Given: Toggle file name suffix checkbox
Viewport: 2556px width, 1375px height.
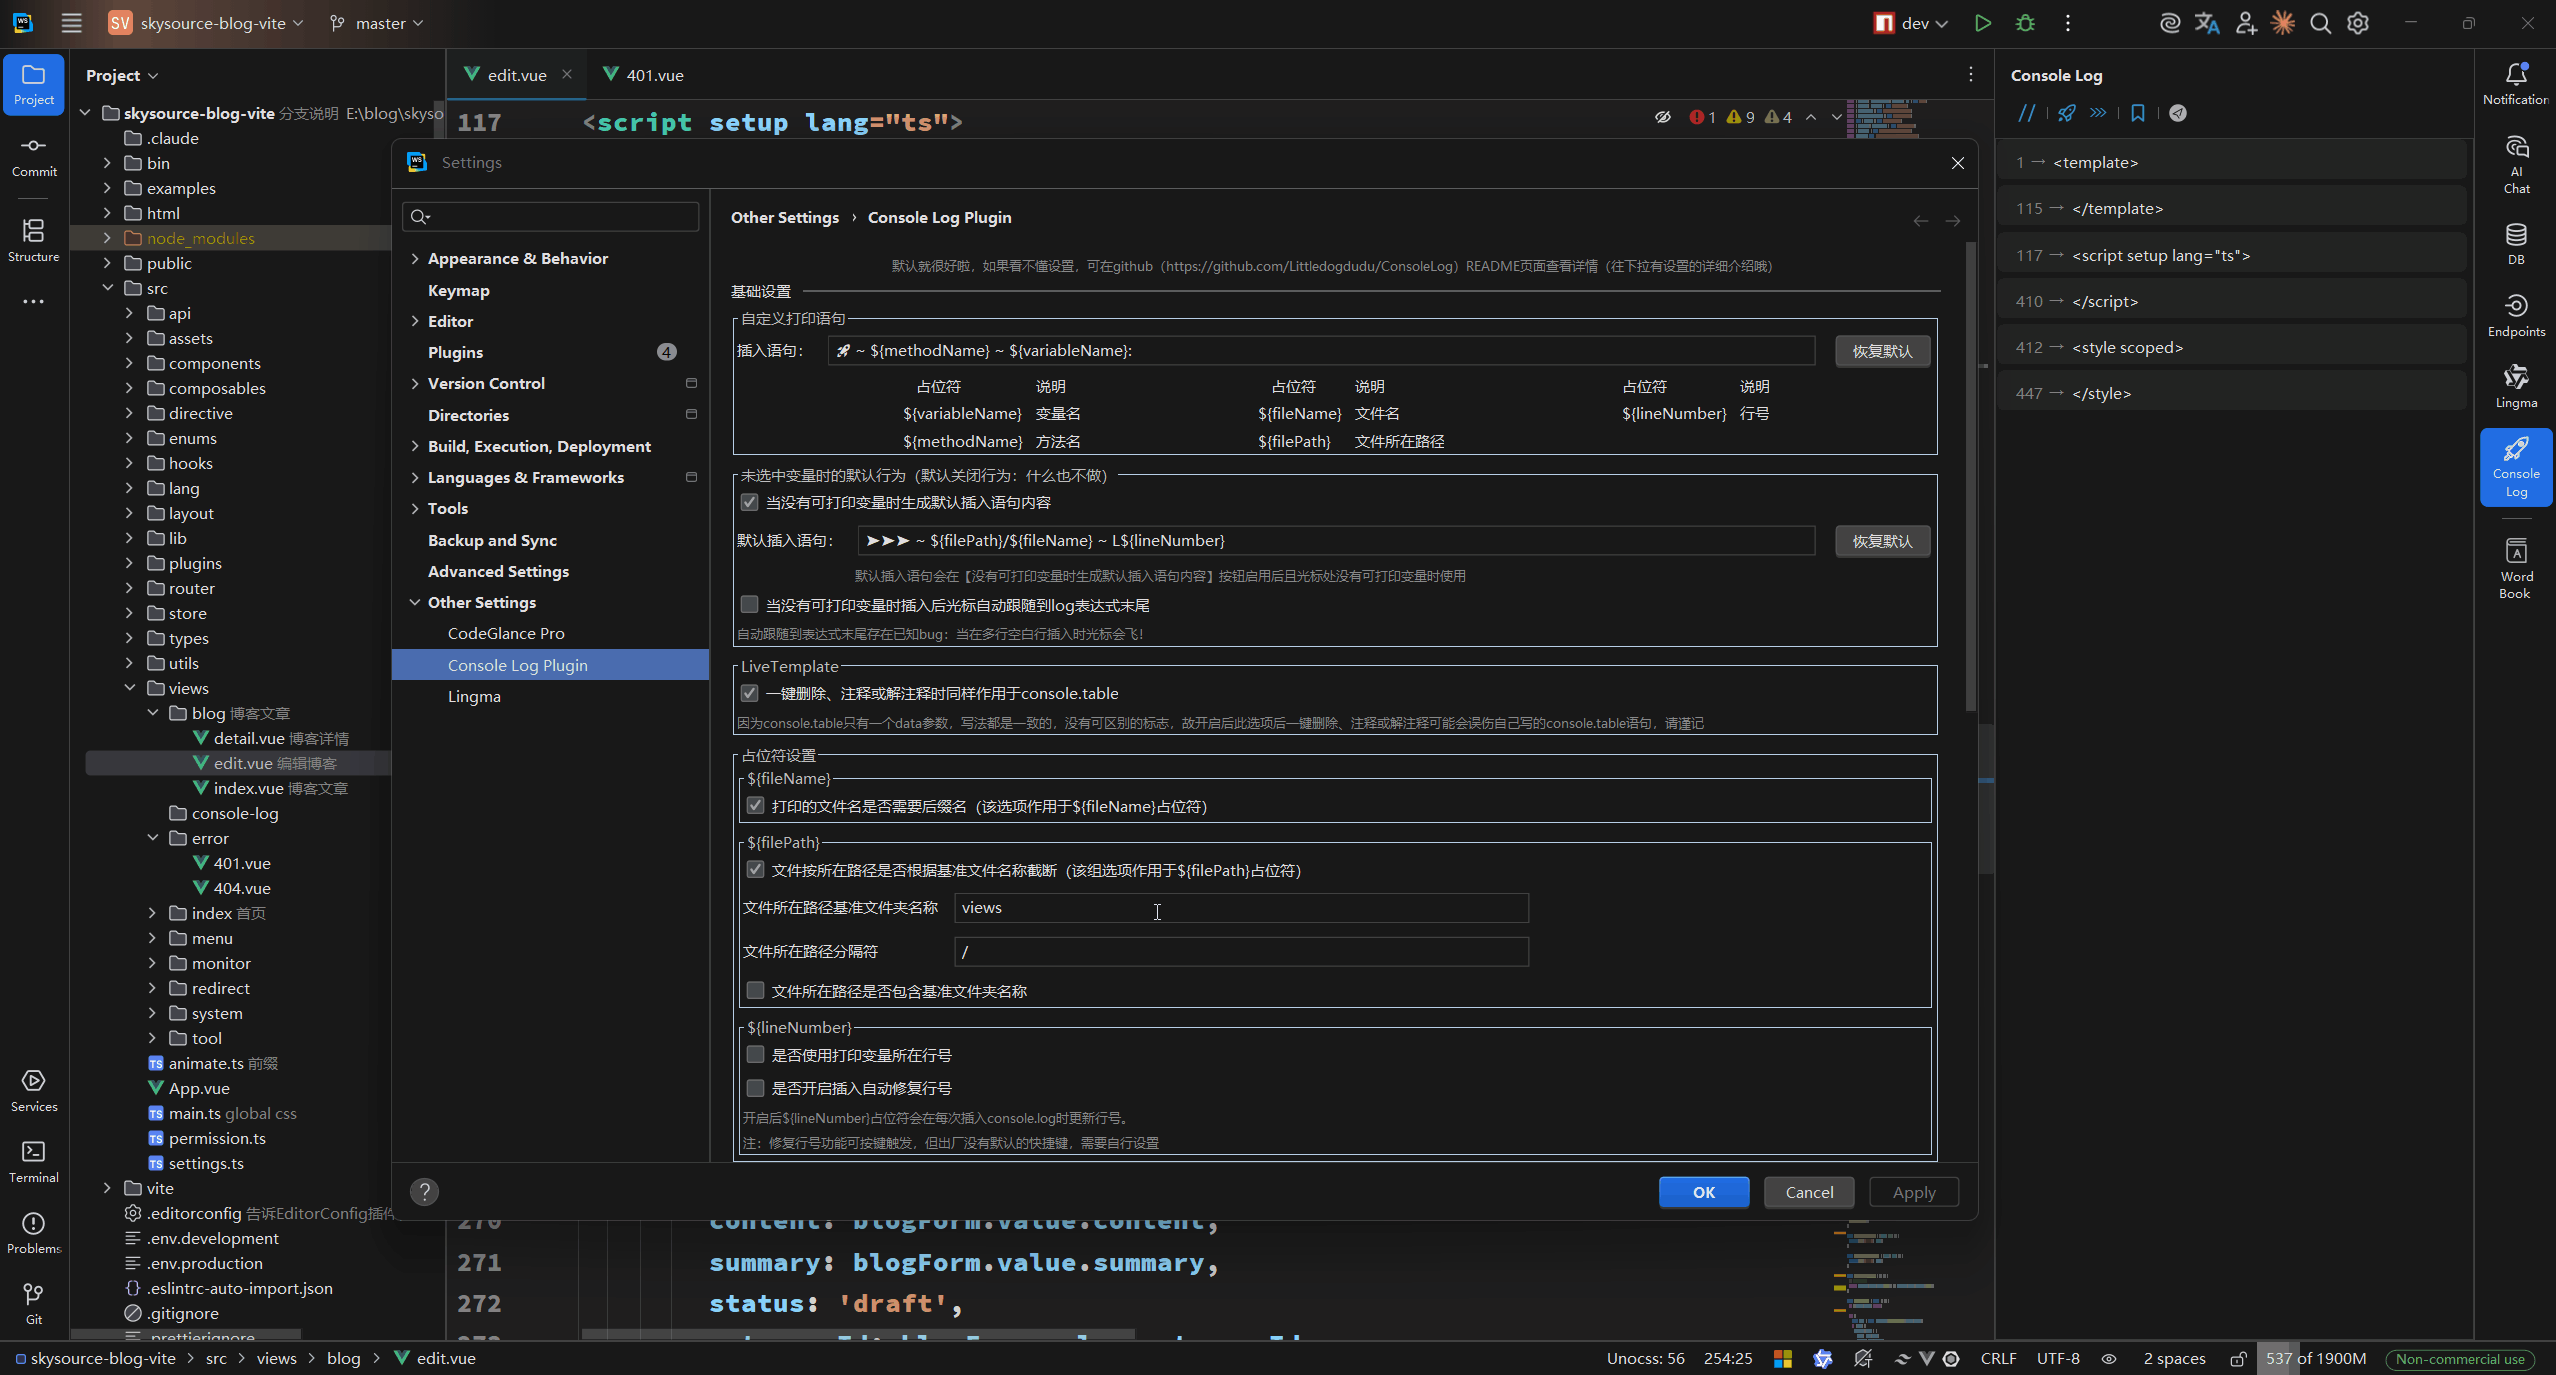Looking at the screenshot, I should tap(755, 806).
